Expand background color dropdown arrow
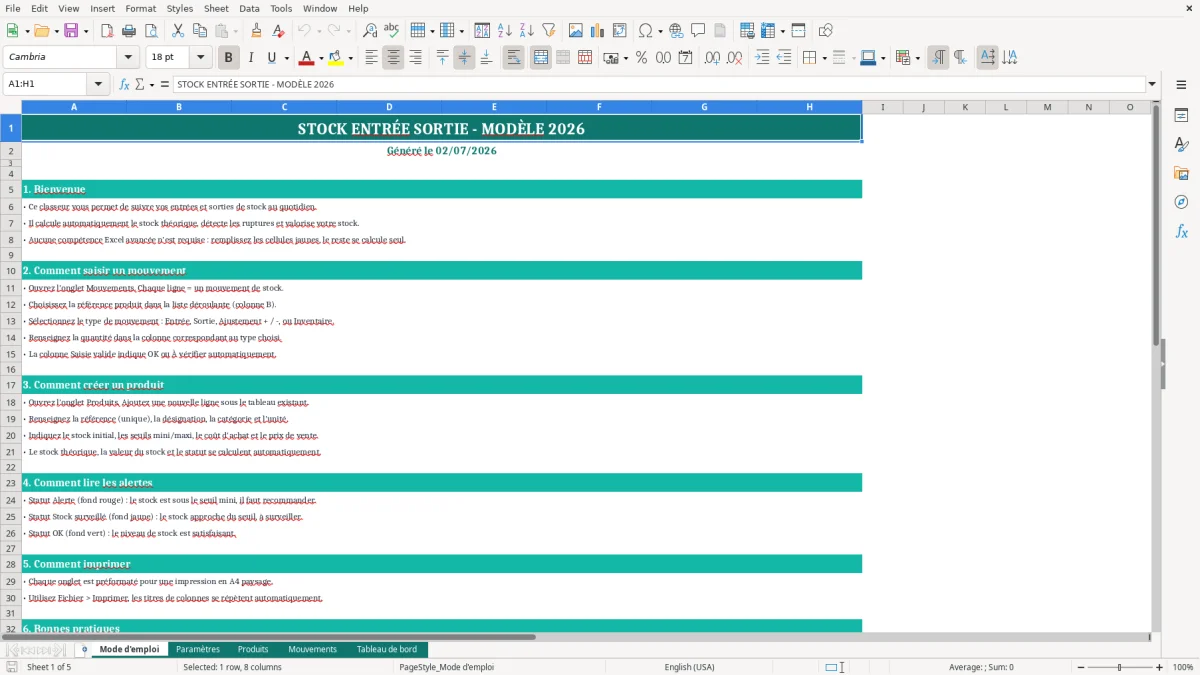1200x675 pixels. coord(350,58)
